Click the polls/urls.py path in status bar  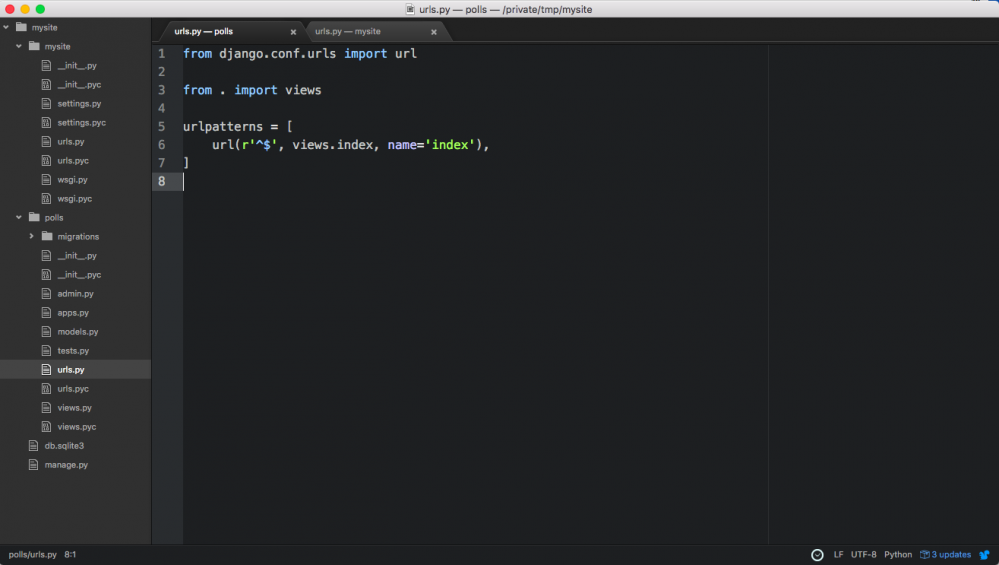tap(32, 555)
